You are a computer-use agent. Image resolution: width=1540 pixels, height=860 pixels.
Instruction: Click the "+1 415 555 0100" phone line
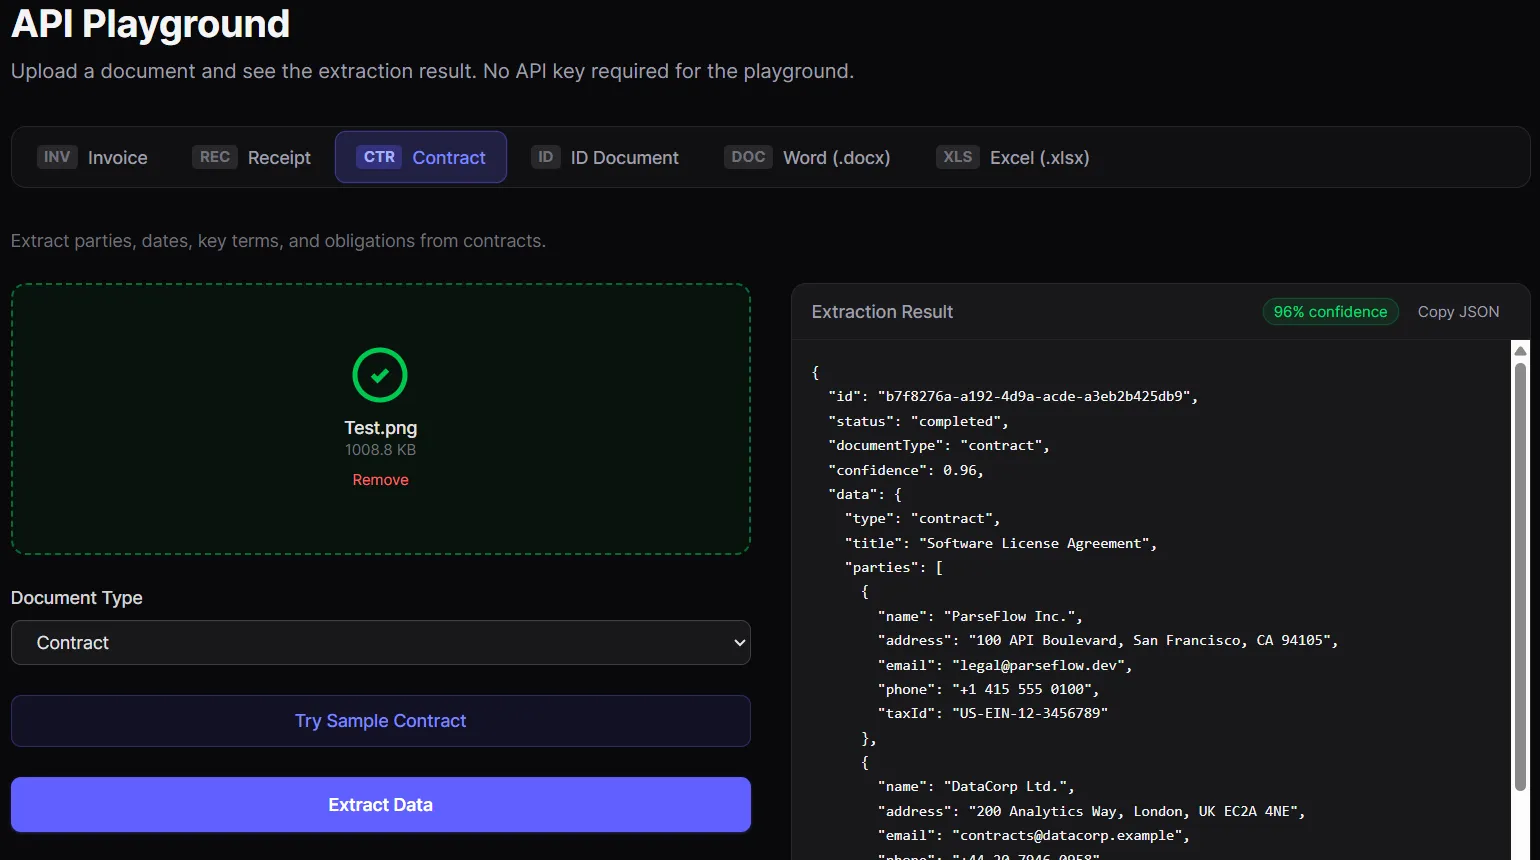point(989,689)
